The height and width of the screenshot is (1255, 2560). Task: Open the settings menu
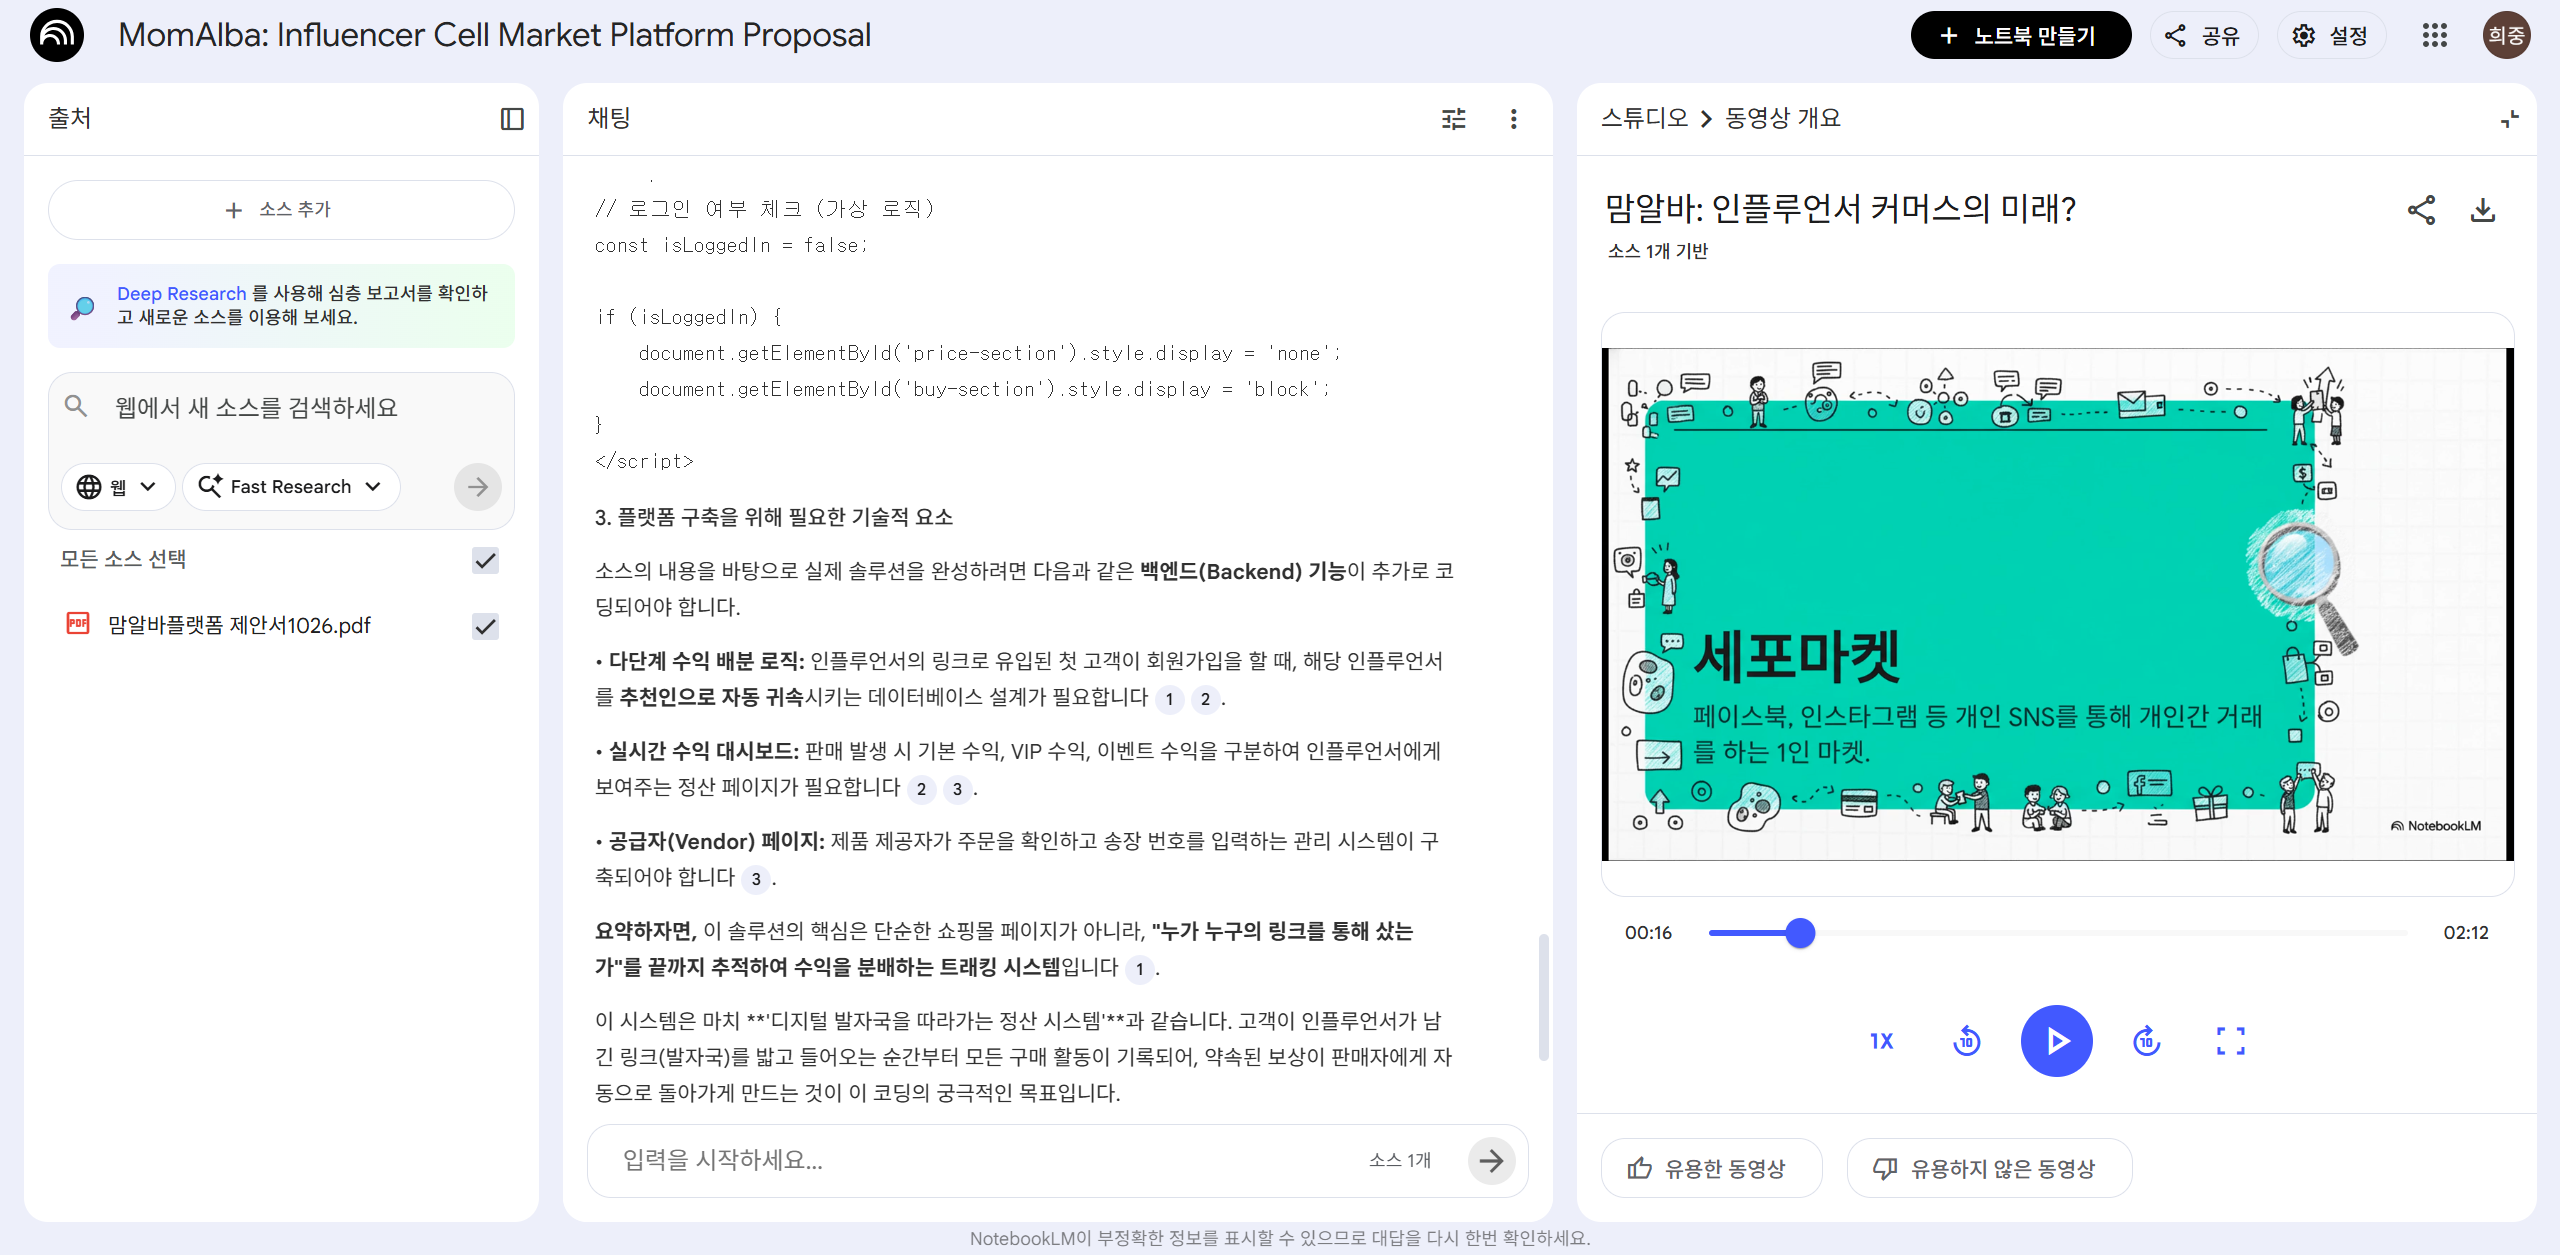click(2330, 36)
